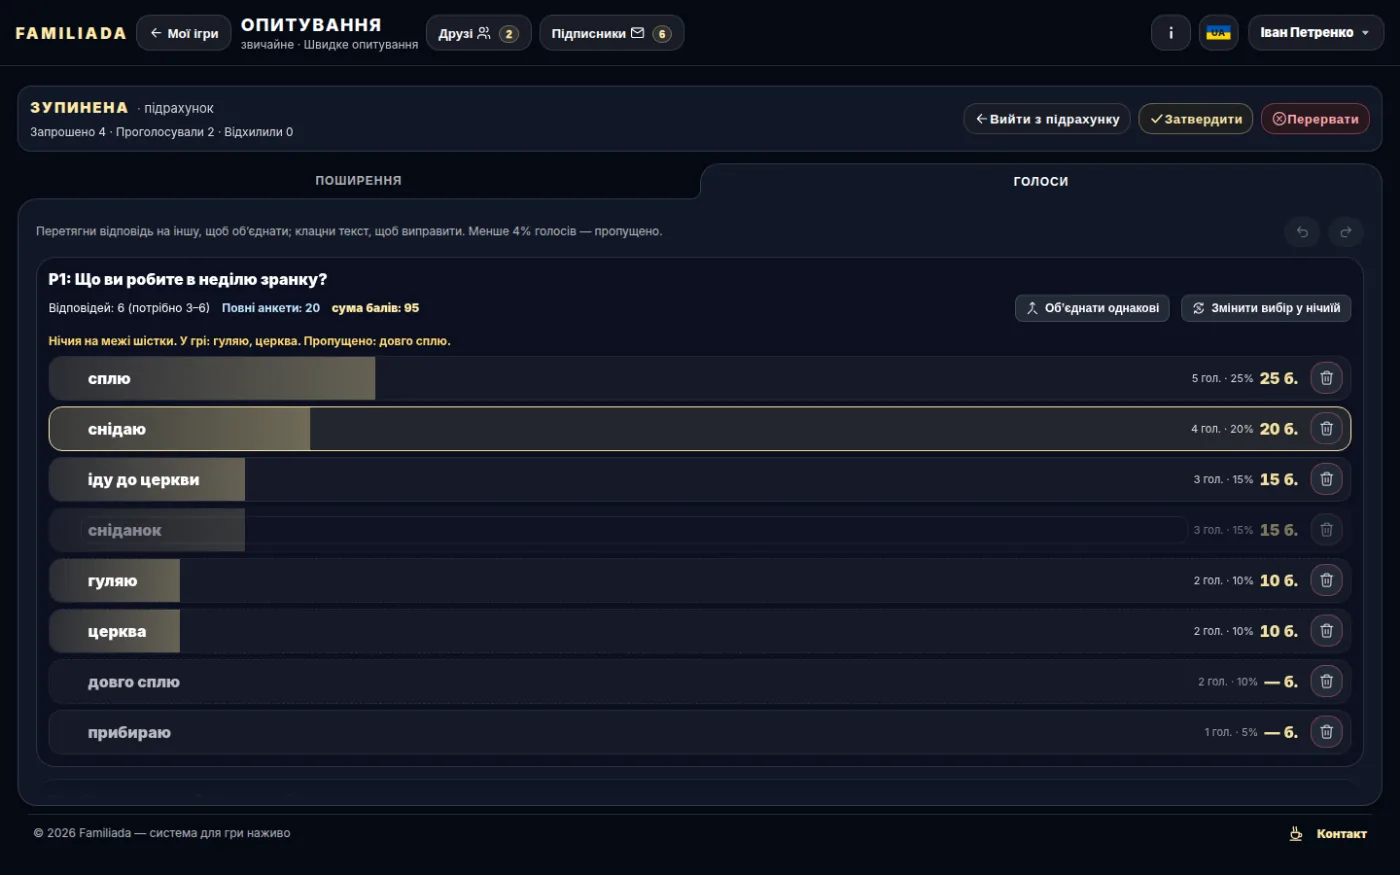Open the Іван Петренко user menu
The width and height of the screenshot is (1400, 875).
pos(1315,33)
